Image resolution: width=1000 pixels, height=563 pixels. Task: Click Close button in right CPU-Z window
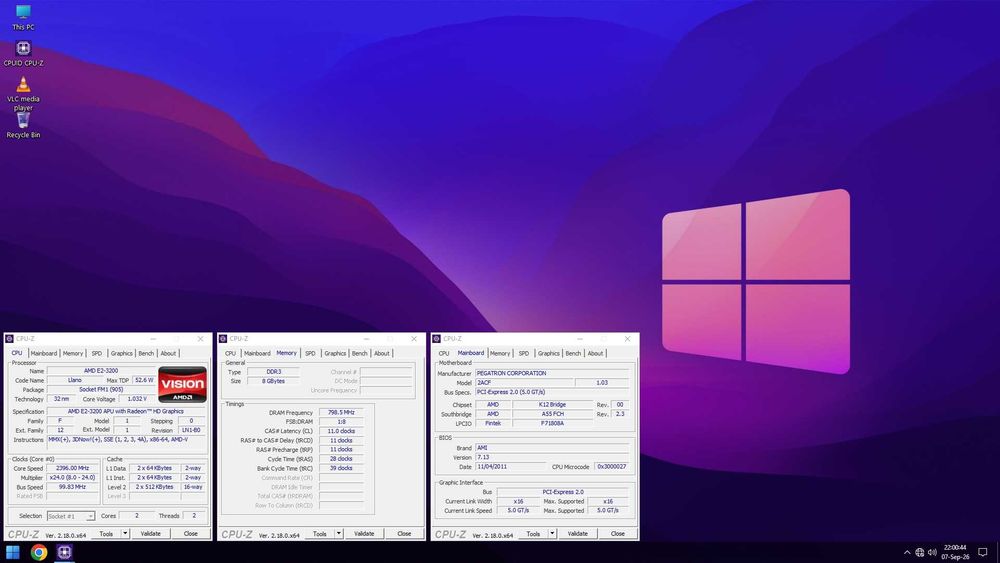pyautogui.click(x=617, y=534)
